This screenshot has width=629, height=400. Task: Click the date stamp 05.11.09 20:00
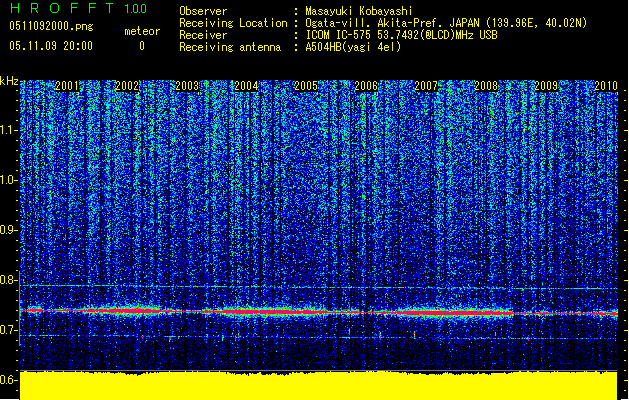(51, 46)
